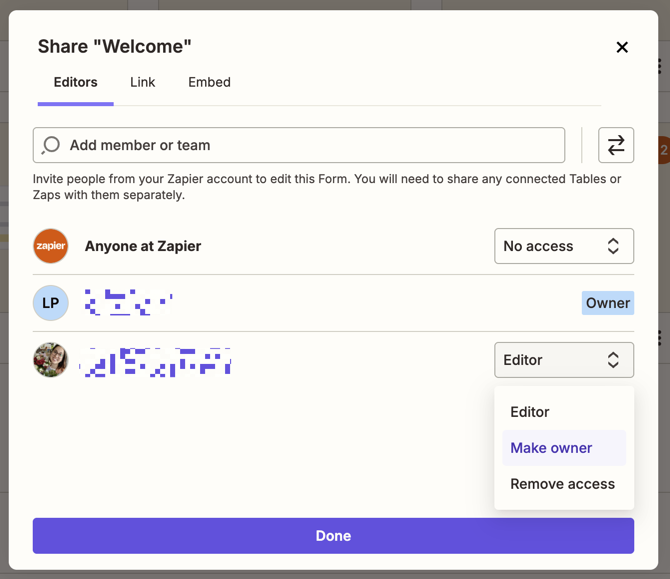Click the member's profile photo avatar
The image size is (670, 579).
[51, 360]
